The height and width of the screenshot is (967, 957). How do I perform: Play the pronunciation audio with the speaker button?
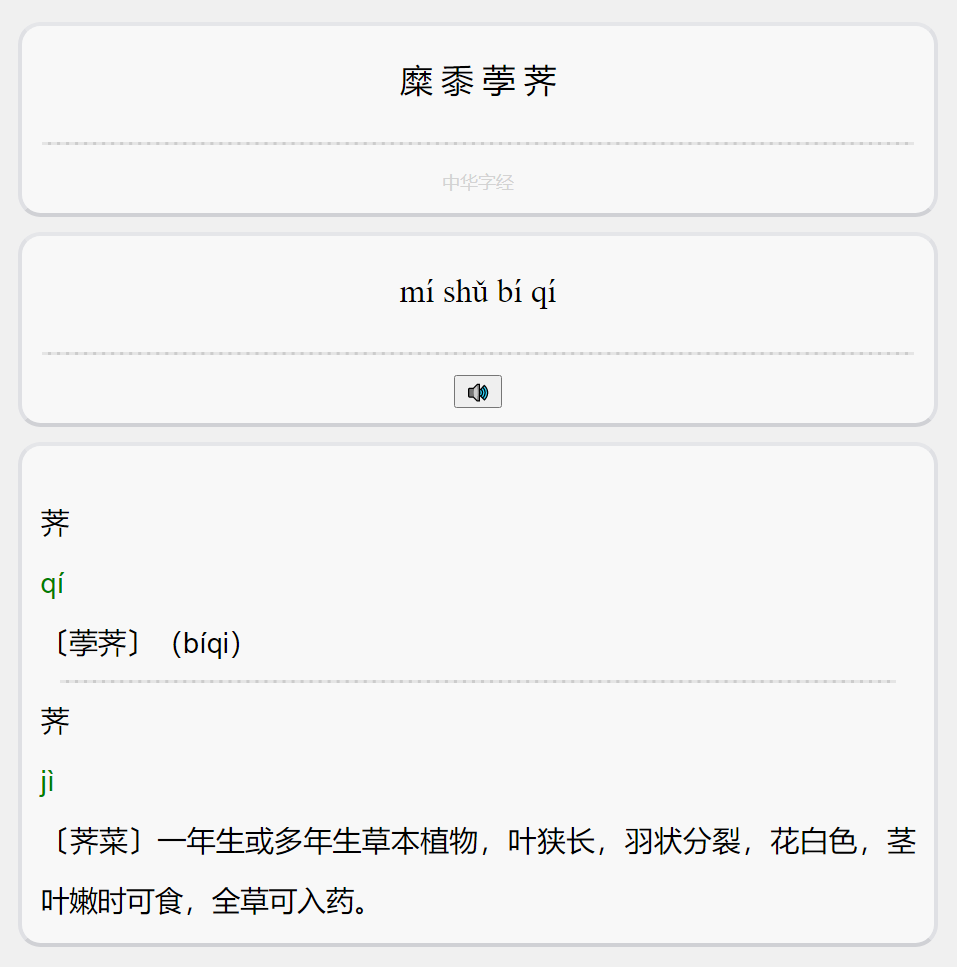point(478,392)
